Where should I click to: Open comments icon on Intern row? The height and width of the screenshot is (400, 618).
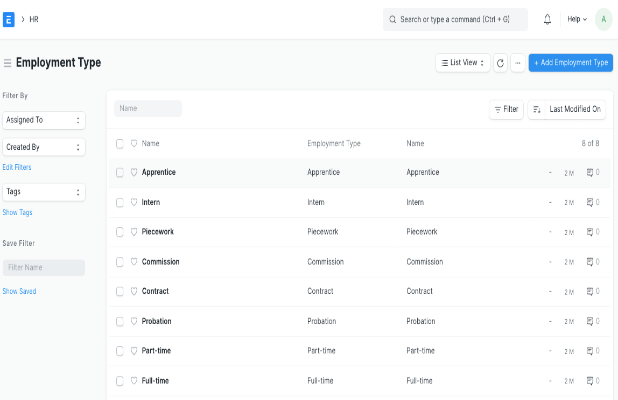coord(591,202)
